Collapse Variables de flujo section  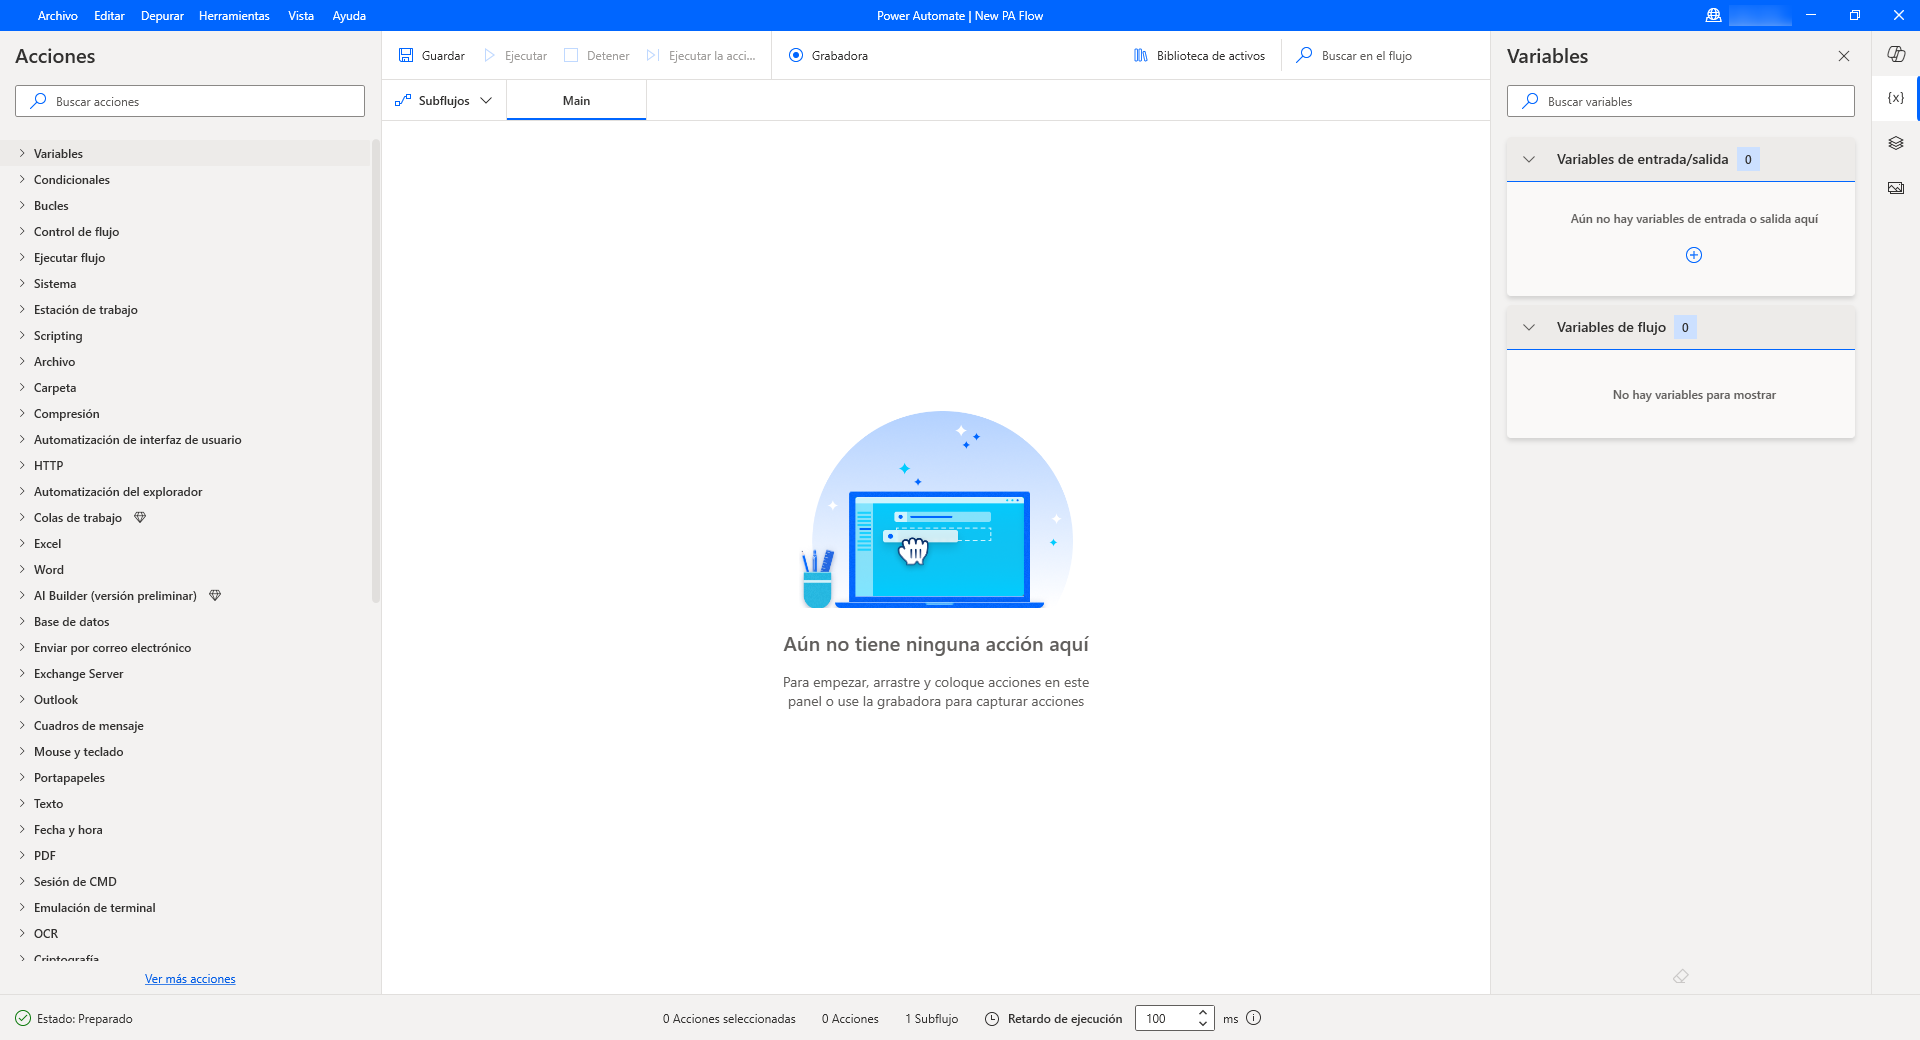coord(1529,327)
